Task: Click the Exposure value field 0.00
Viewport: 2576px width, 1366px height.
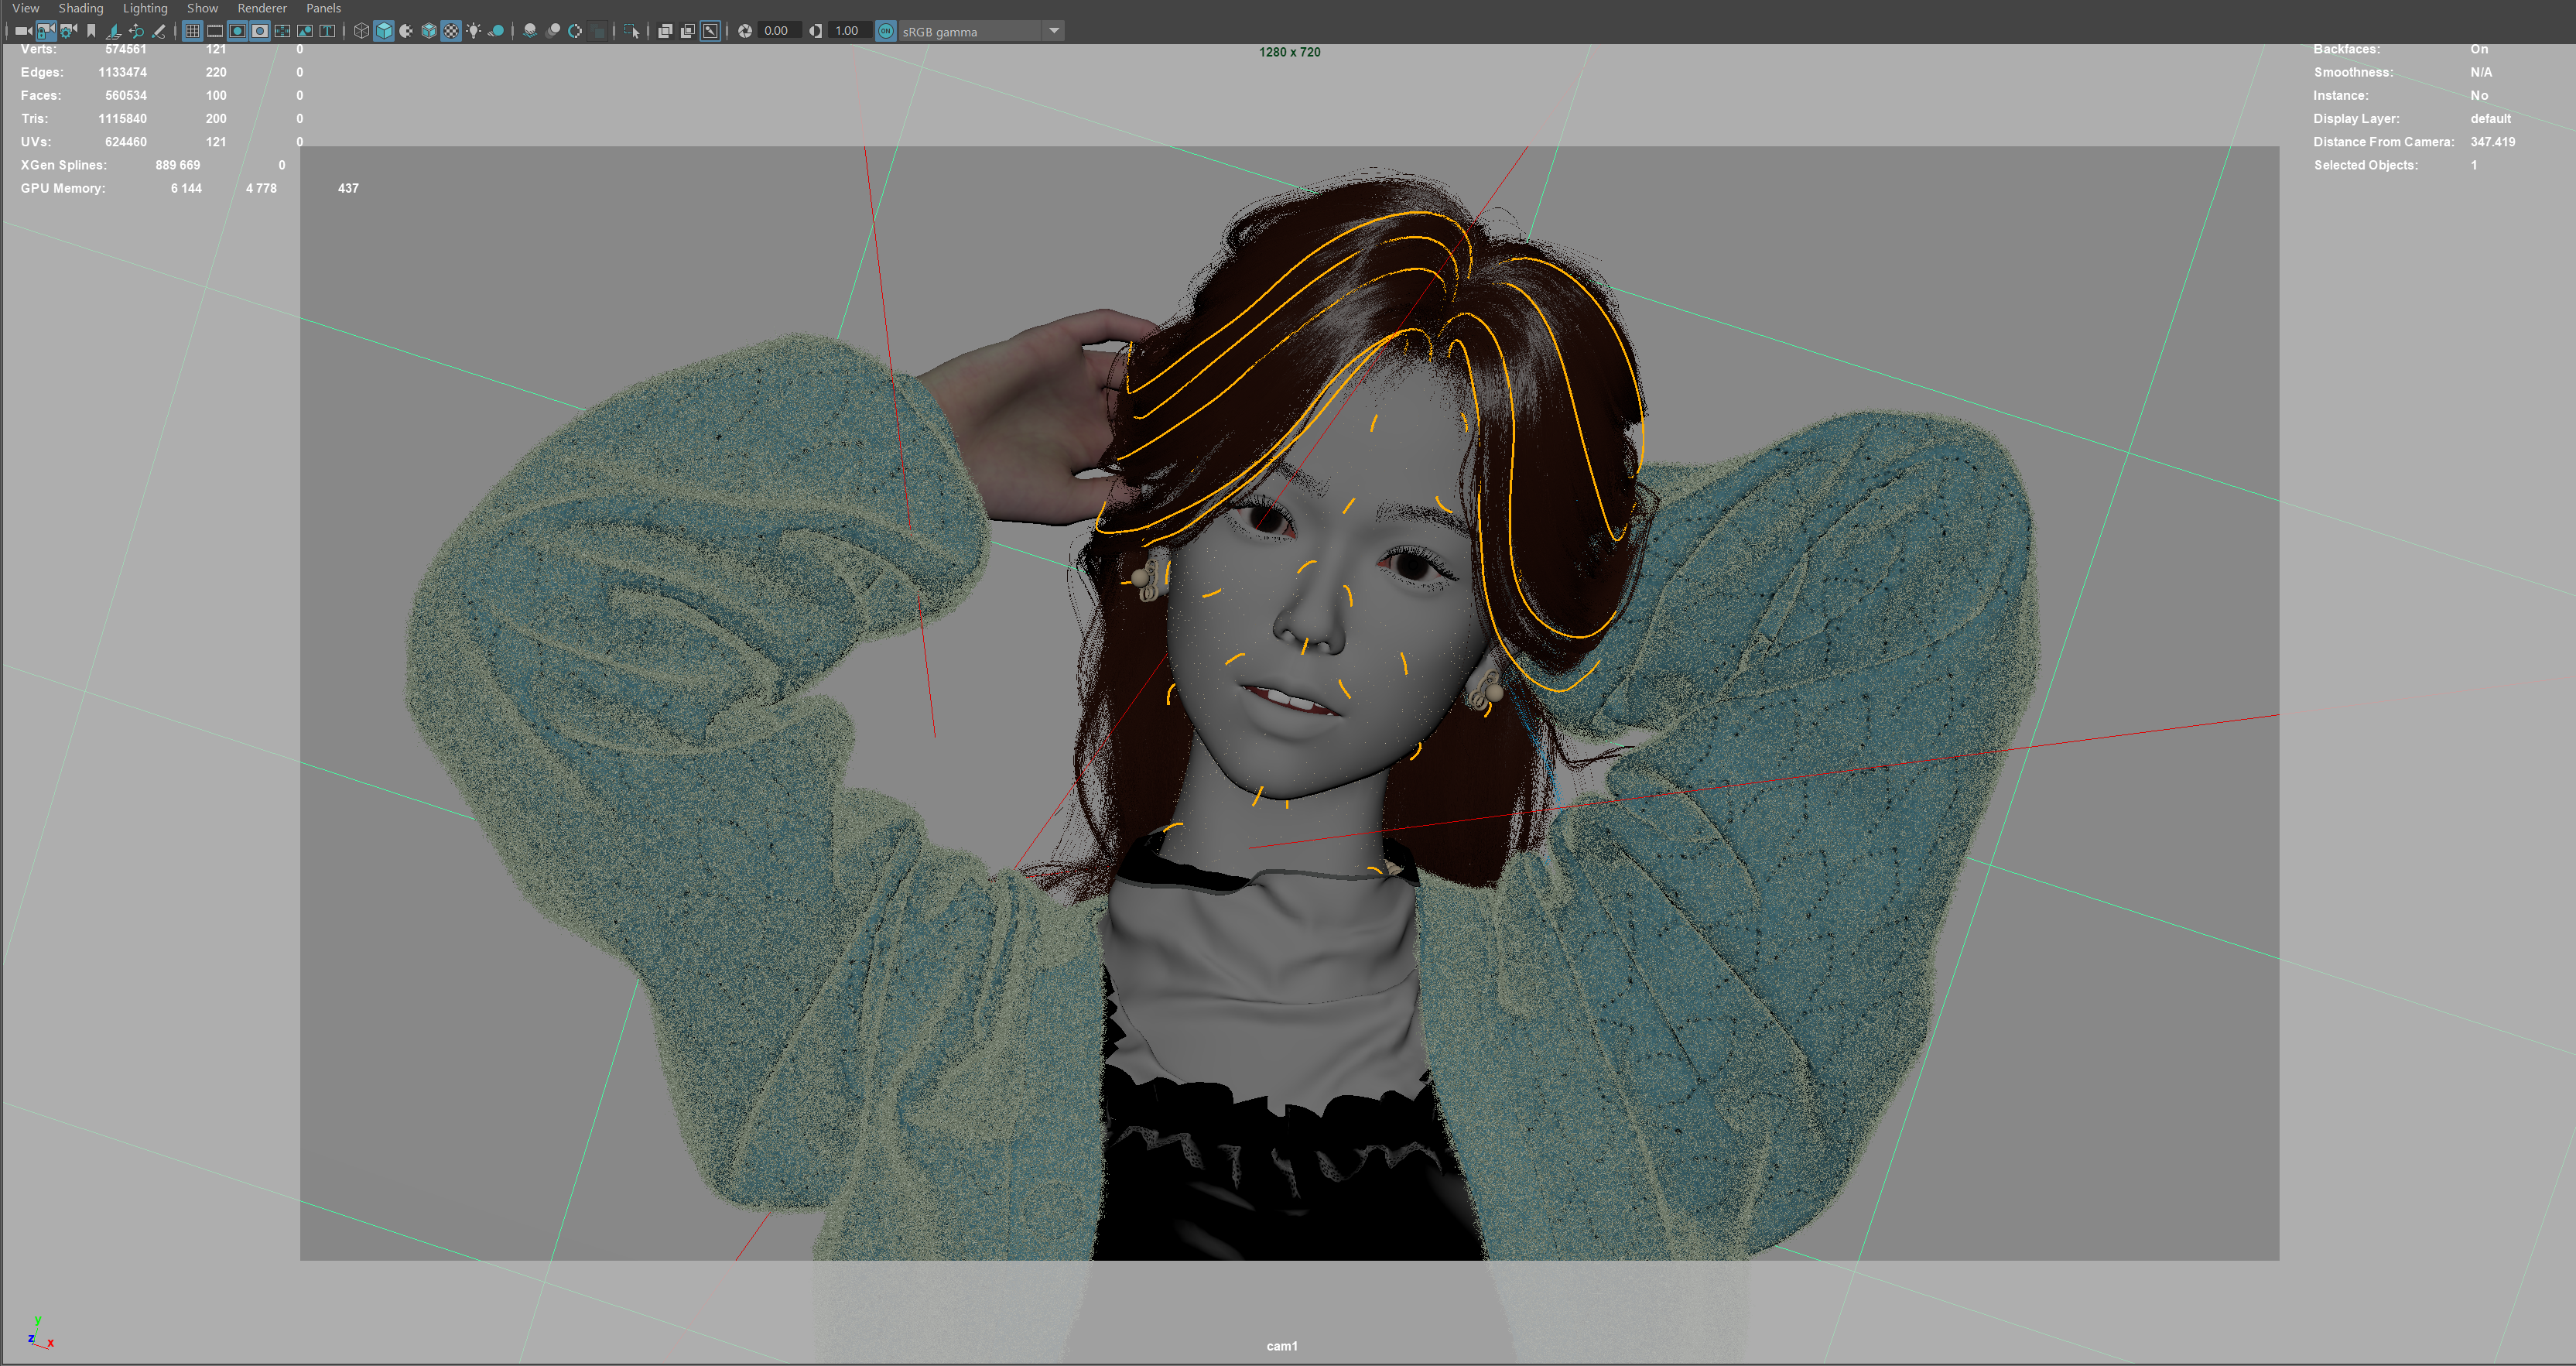Action: click(780, 31)
